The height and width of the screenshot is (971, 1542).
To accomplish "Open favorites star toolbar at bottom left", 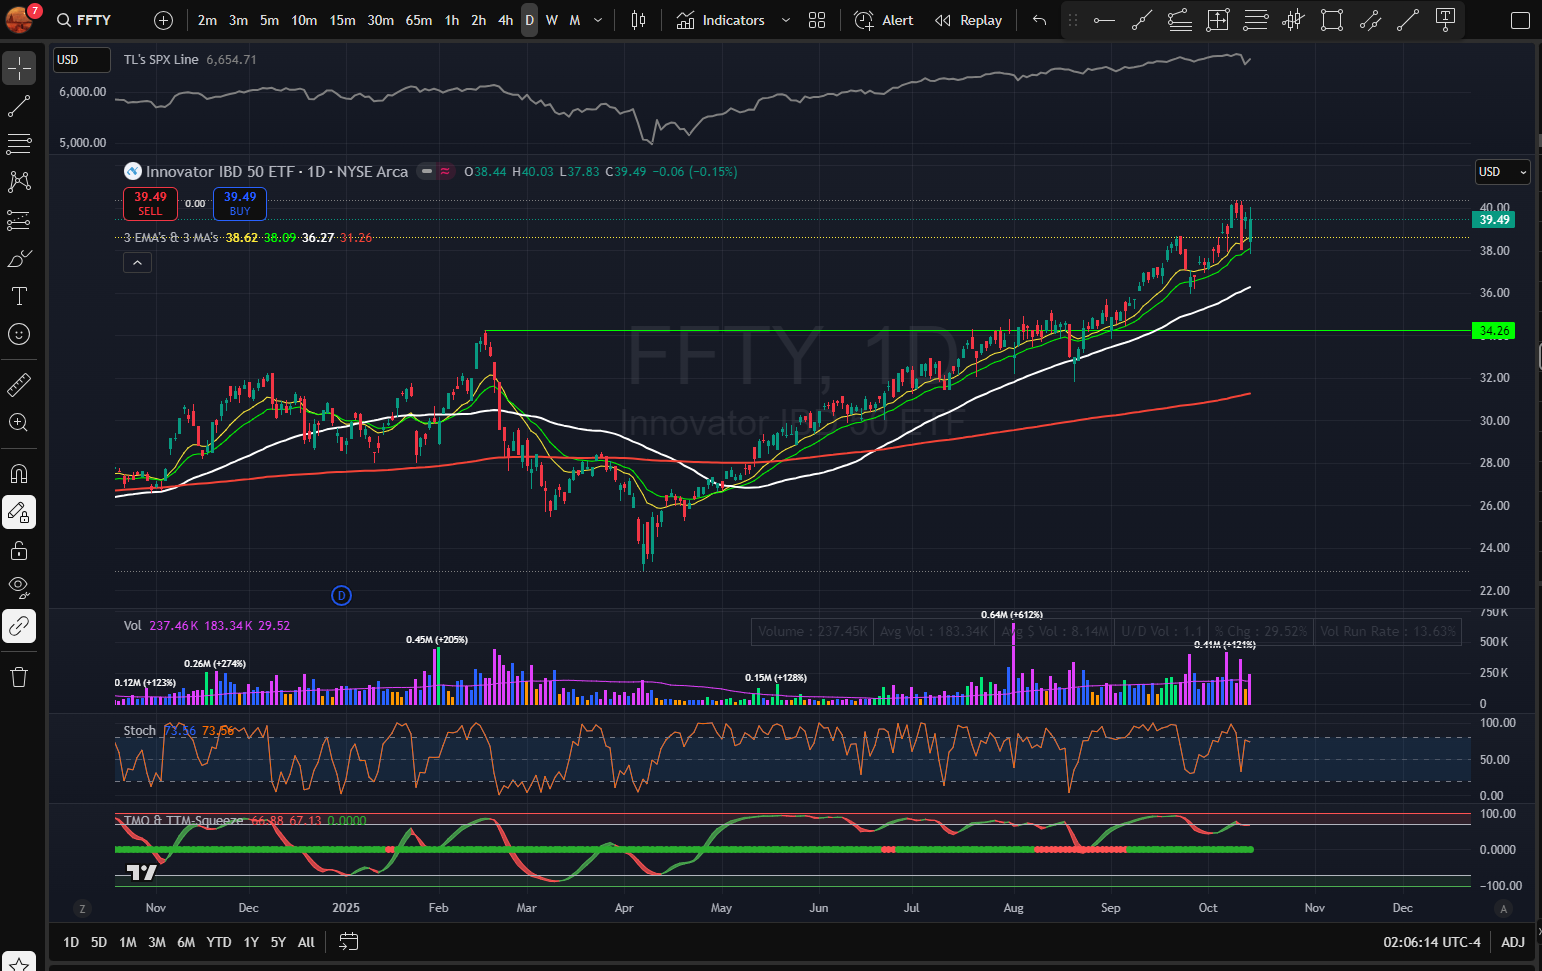I will [19, 963].
